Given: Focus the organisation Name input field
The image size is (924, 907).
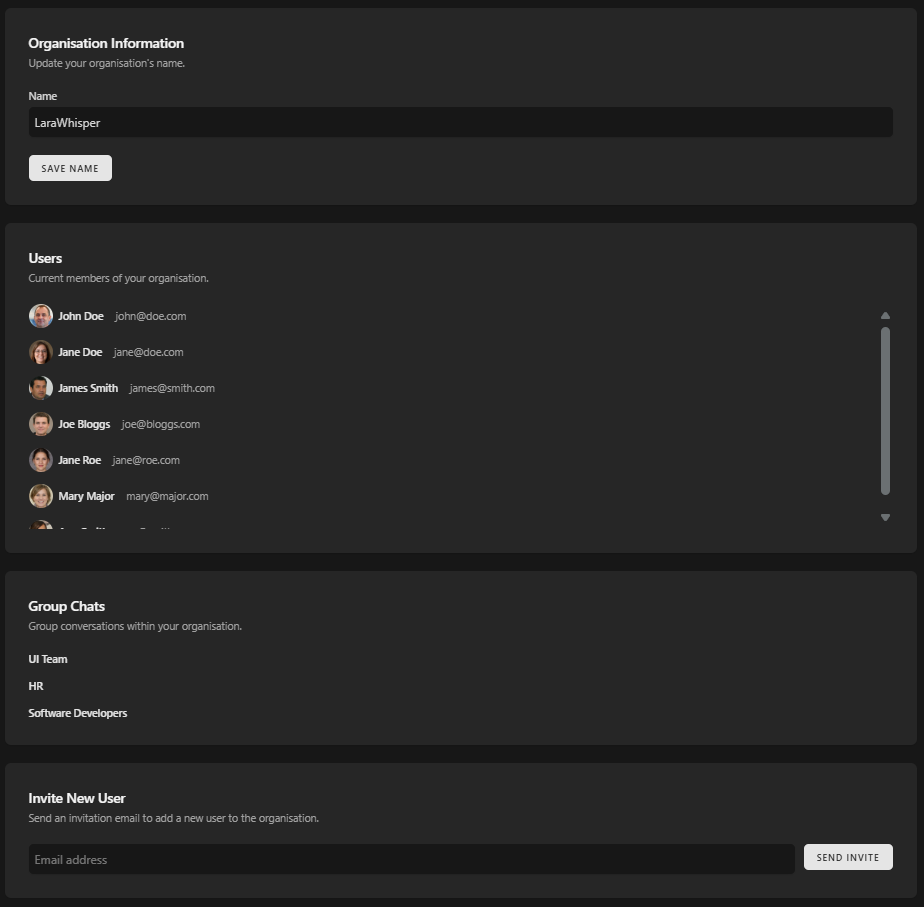Looking at the screenshot, I should coord(460,123).
